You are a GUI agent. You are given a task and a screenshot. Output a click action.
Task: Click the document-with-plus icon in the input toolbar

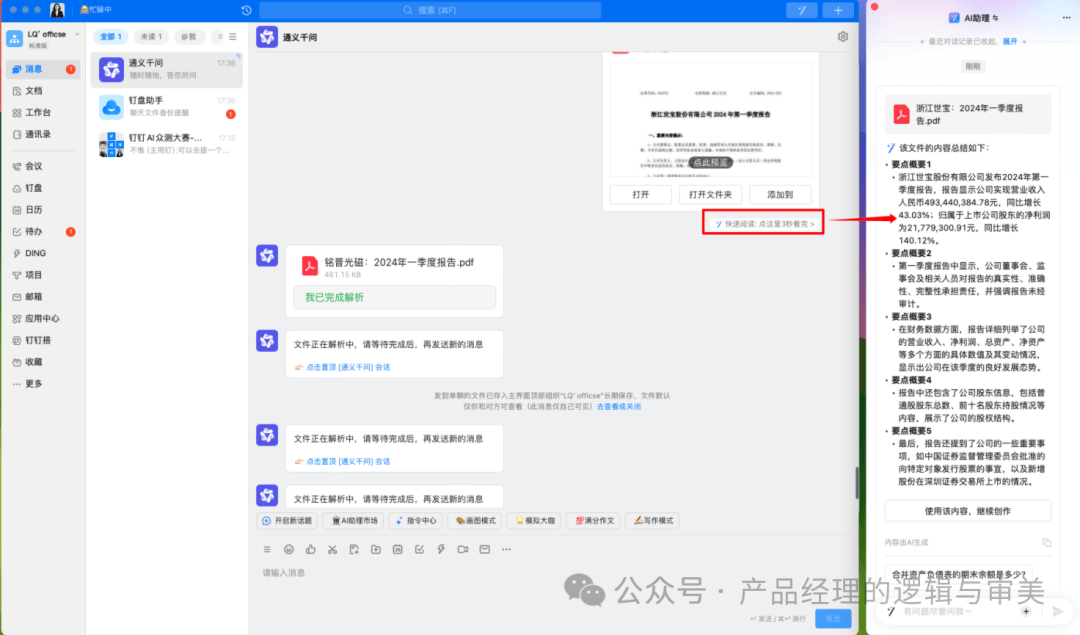(x=354, y=550)
